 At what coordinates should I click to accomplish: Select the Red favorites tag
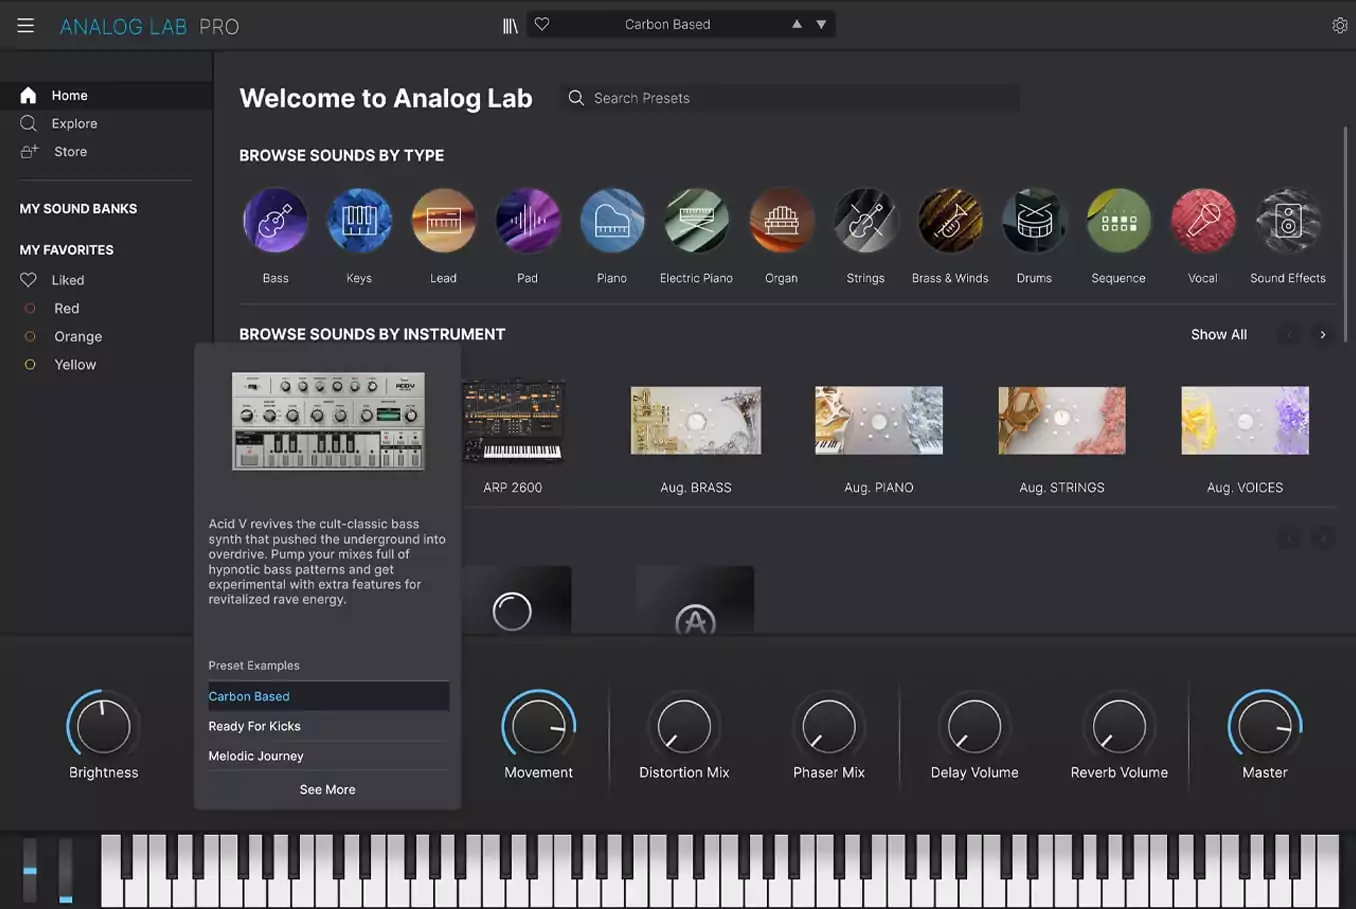66,308
